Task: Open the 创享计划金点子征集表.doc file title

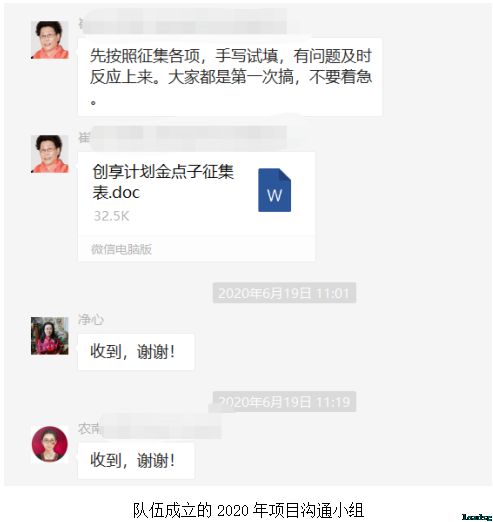Action: pos(163,182)
